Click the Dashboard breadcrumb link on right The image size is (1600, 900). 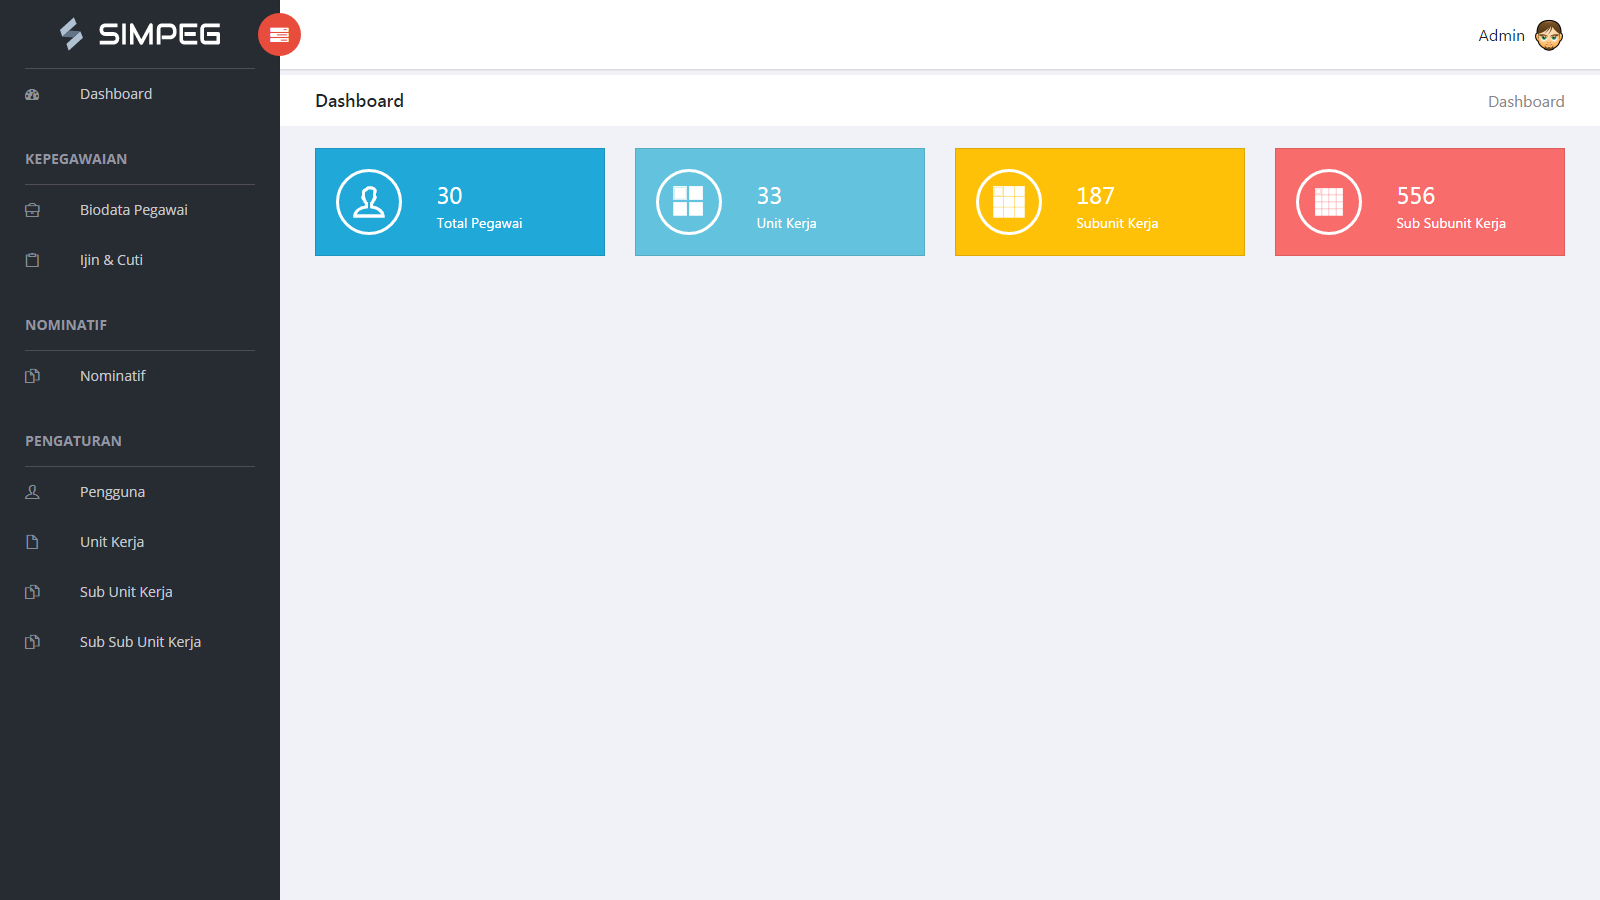(x=1525, y=102)
